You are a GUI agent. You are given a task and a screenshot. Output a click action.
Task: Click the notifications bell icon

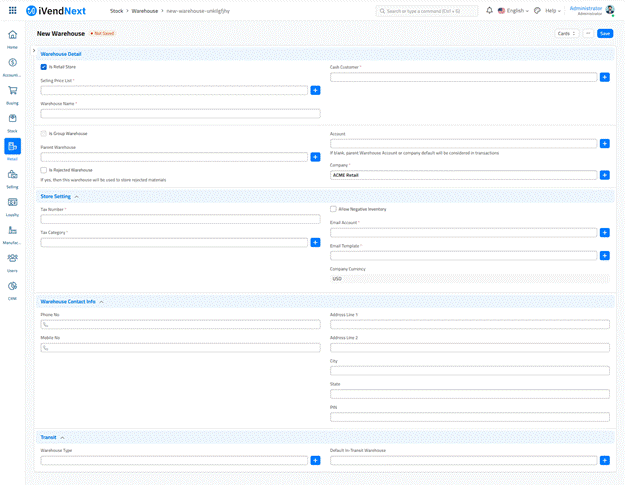pos(489,10)
